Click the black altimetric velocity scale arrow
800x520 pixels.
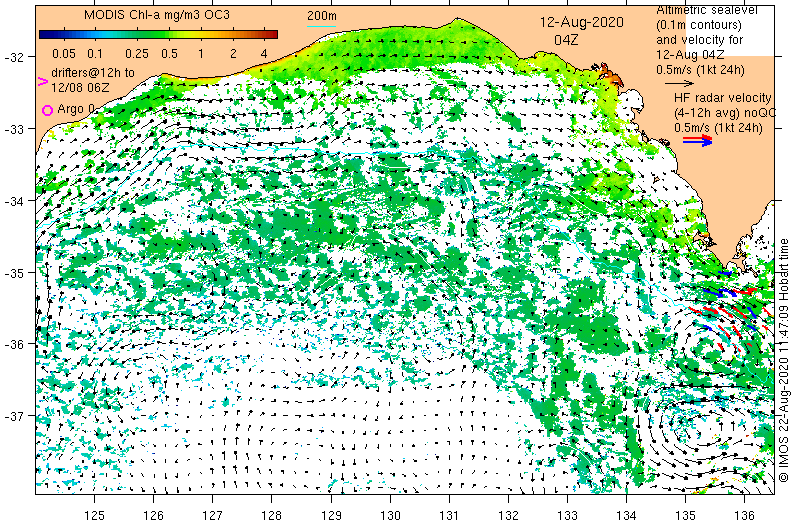(x=680, y=83)
